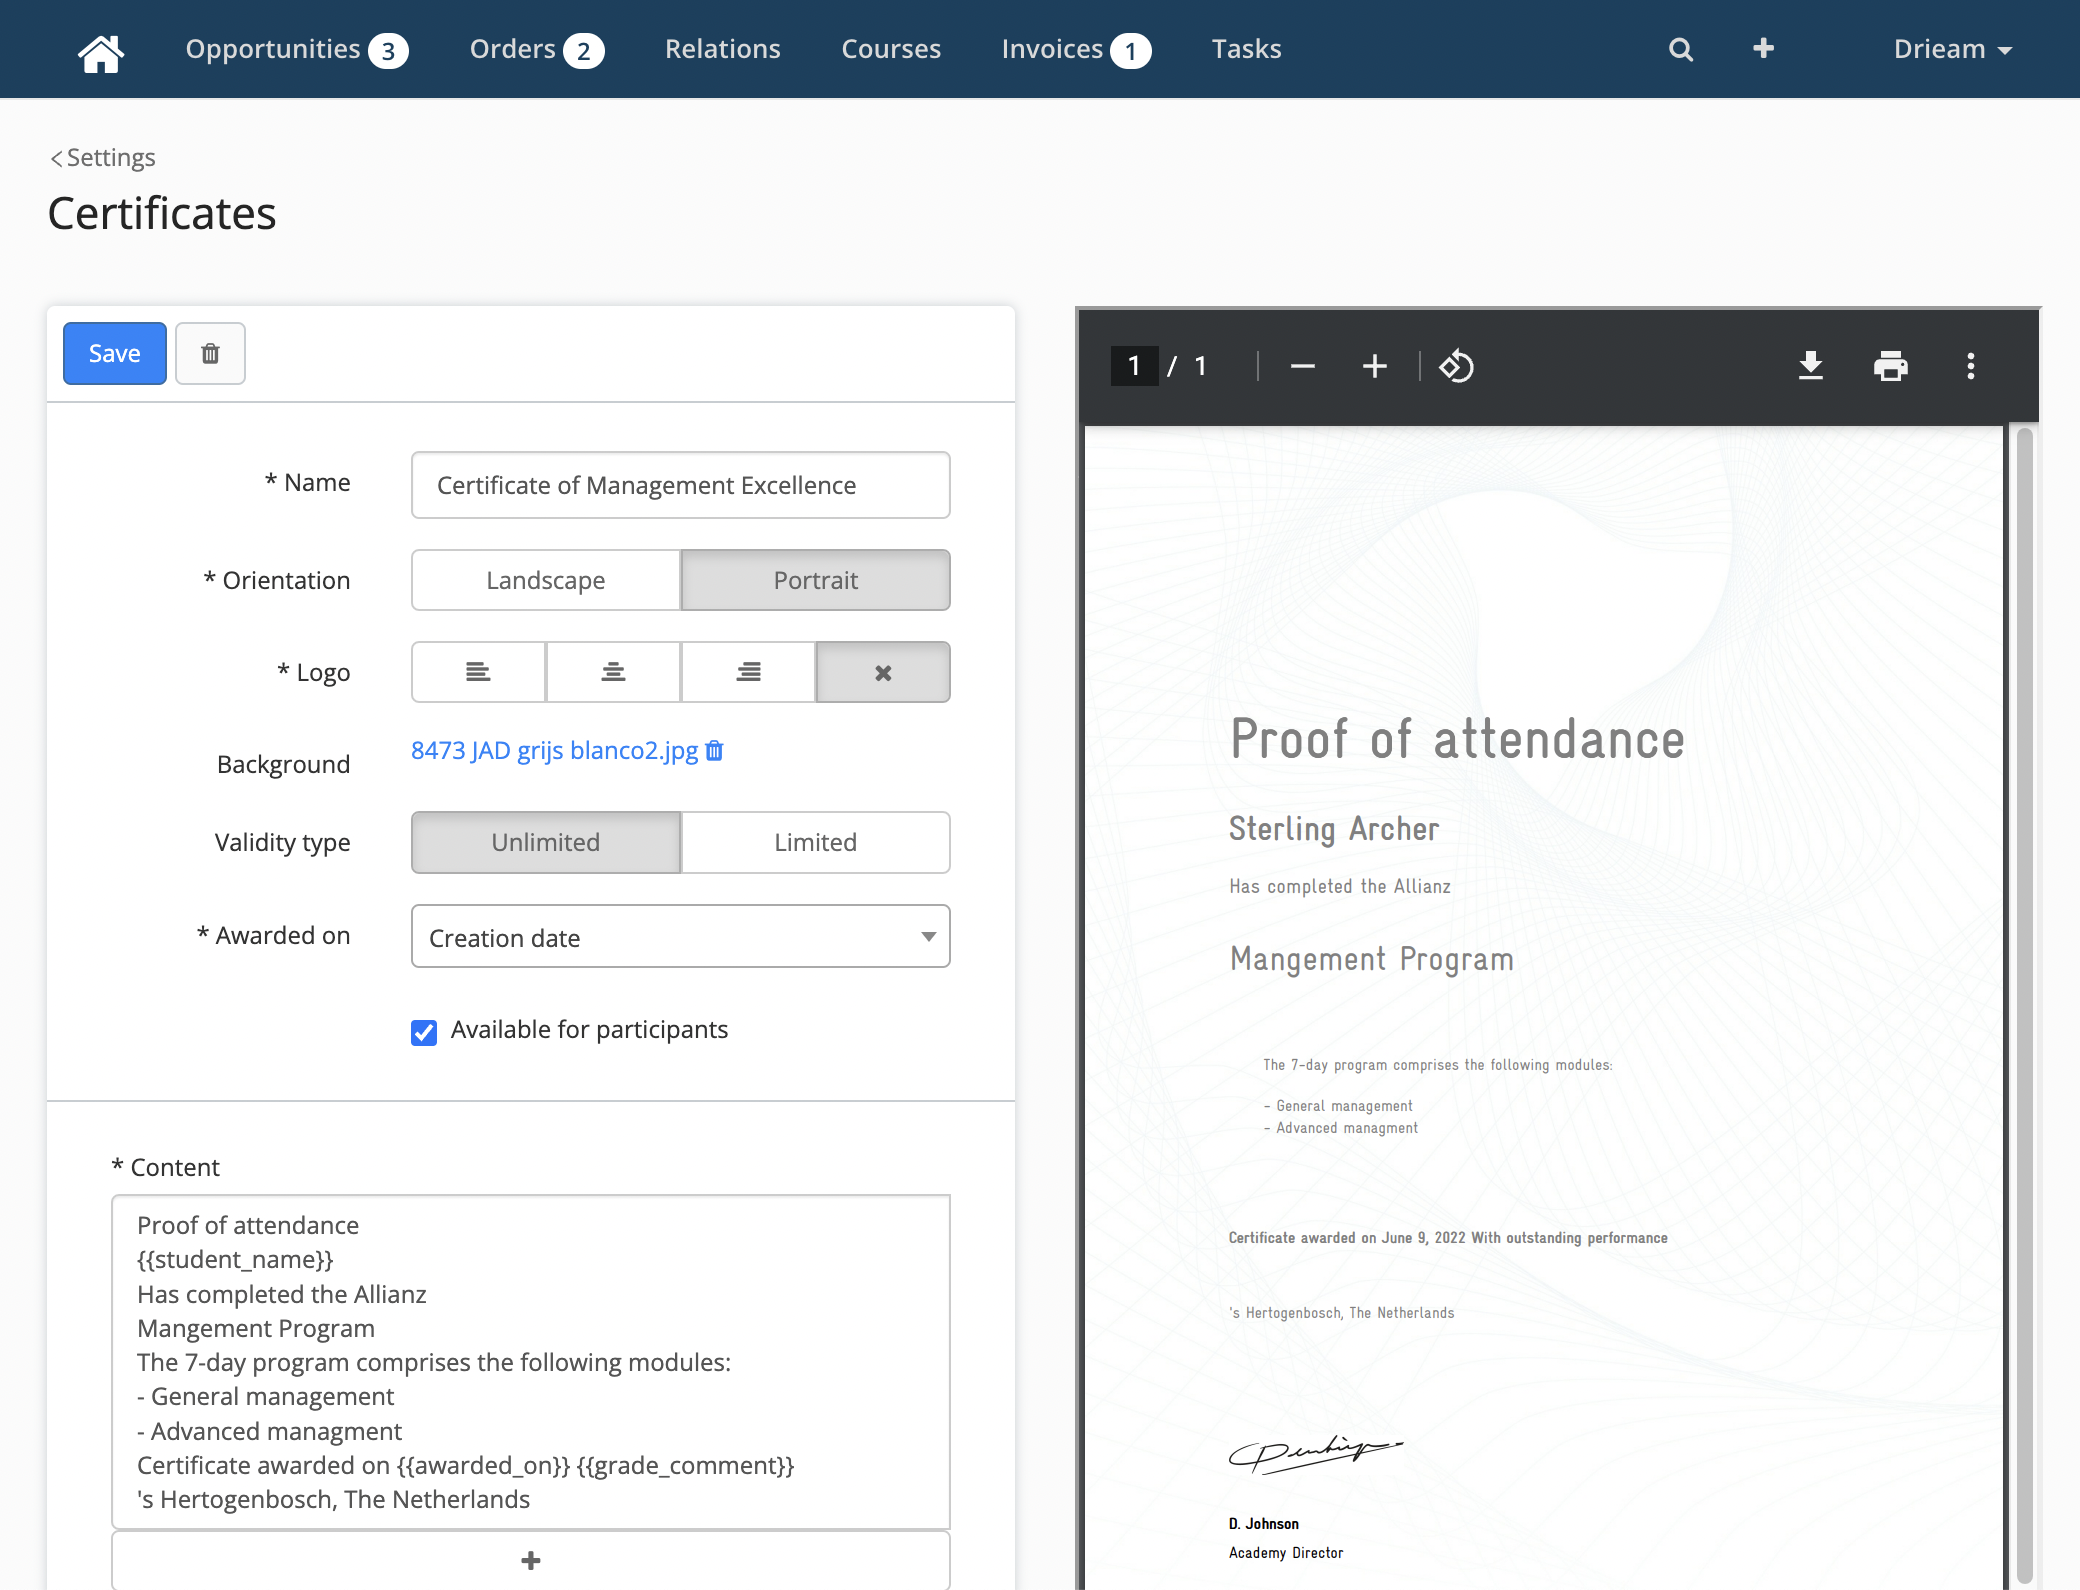Click the plus icon in top navigation
Viewport: 2080px width, 1590px height.
click(x=1764, y=48)
